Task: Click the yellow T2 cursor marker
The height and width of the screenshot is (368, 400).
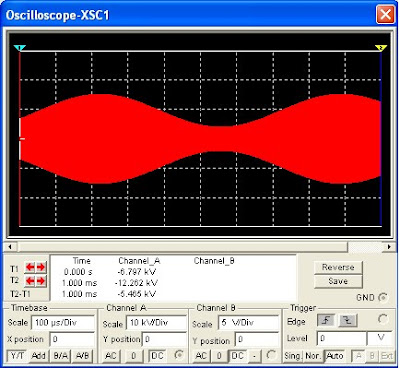Action: click(x=381, y=48)
